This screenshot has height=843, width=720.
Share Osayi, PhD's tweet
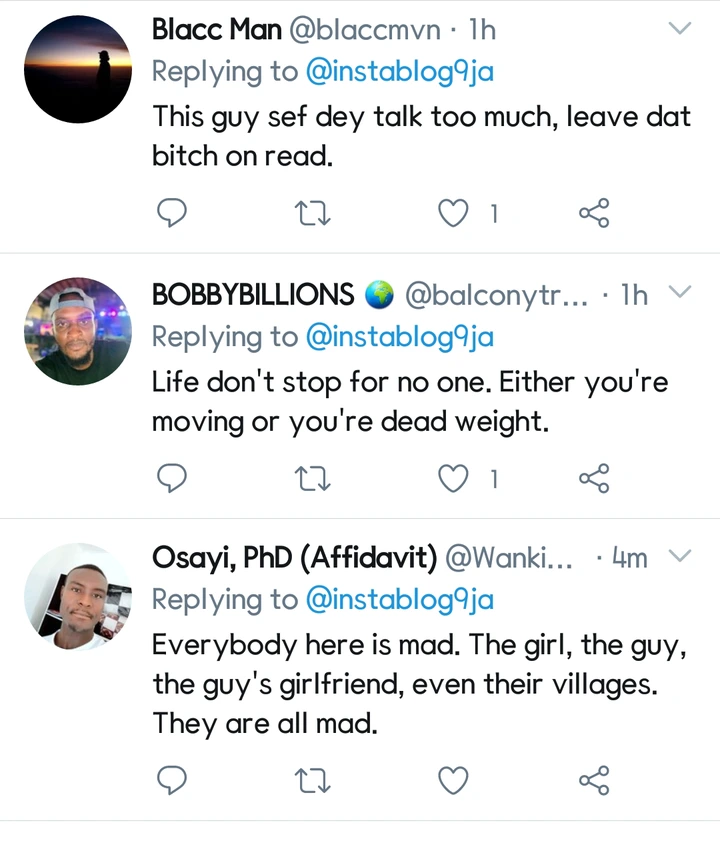coord(594,779)
